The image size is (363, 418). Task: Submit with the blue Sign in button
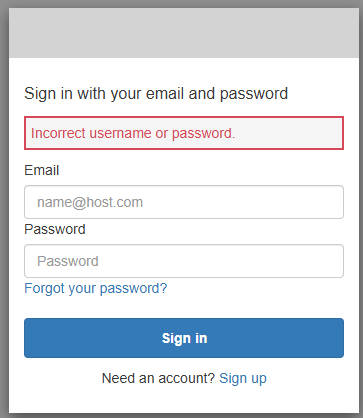click(184, 338)
